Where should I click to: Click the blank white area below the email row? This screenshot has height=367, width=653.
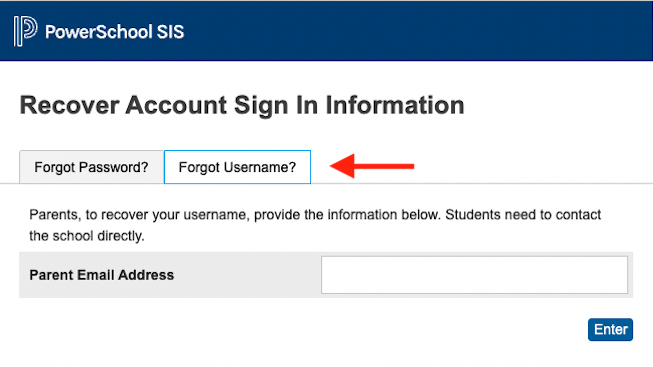click(292, 331)
